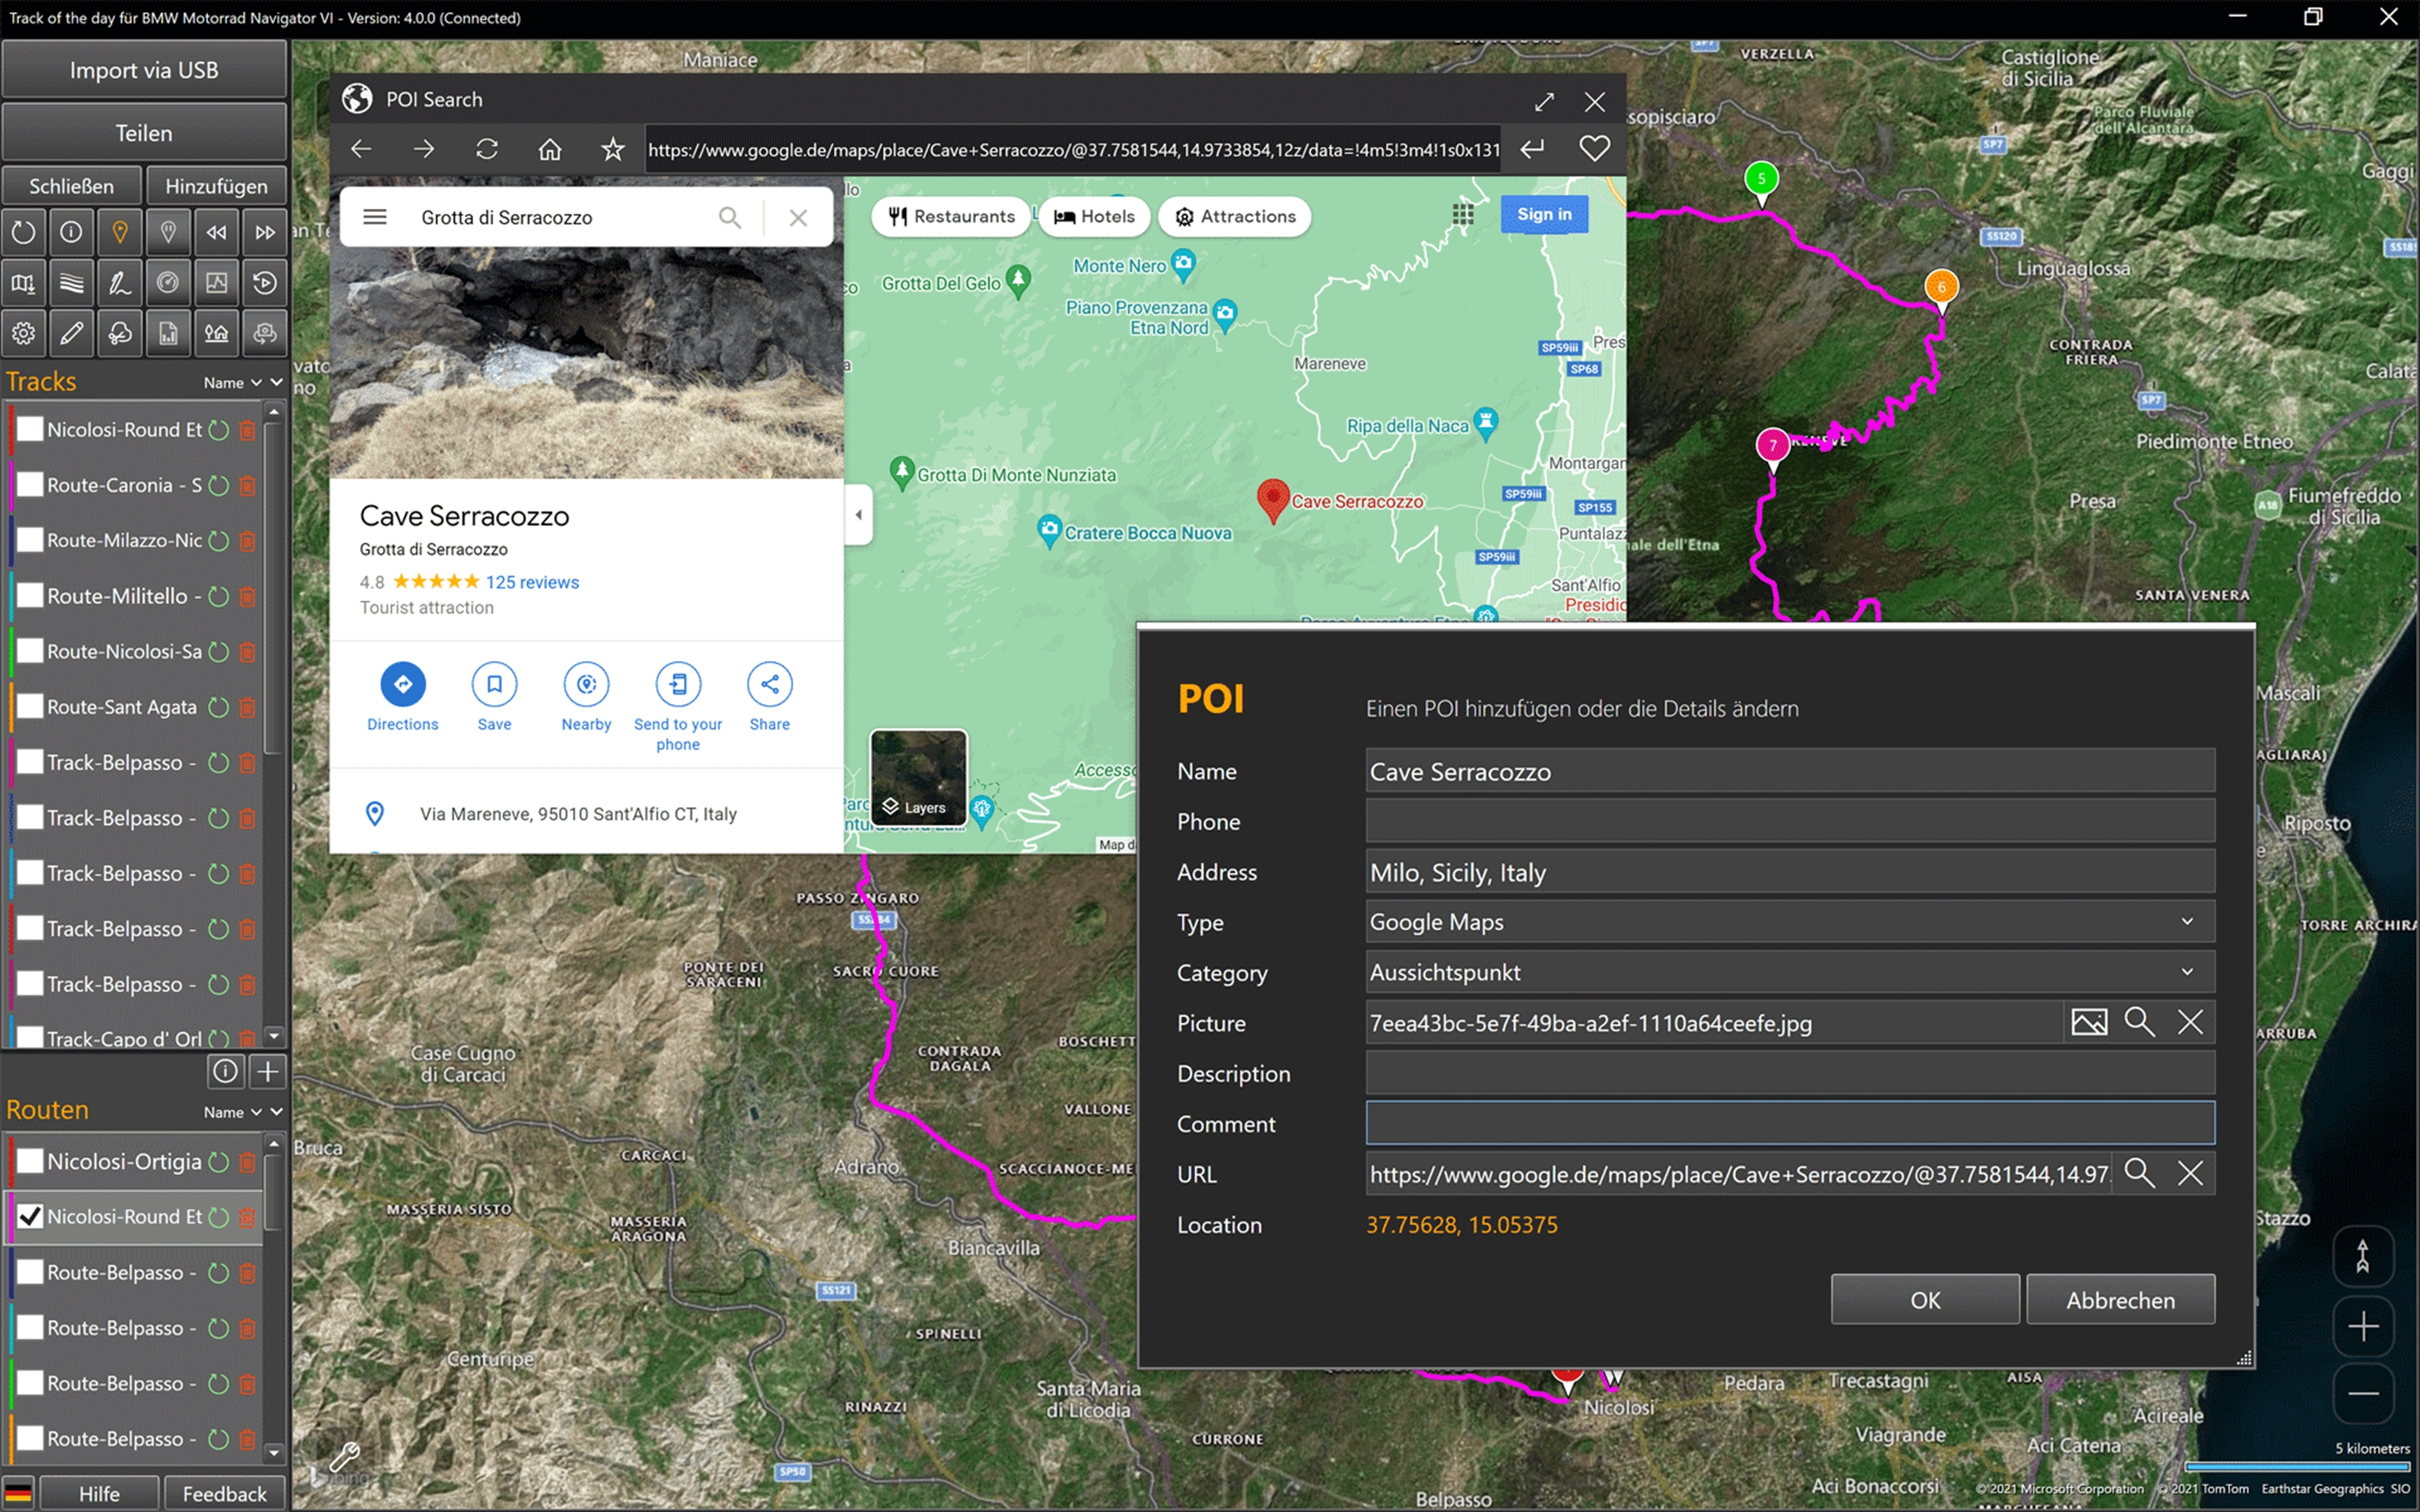This screenshot has height=1512, width=2420.
Task: Select the Attractions filter chip
Action: 1235,216
